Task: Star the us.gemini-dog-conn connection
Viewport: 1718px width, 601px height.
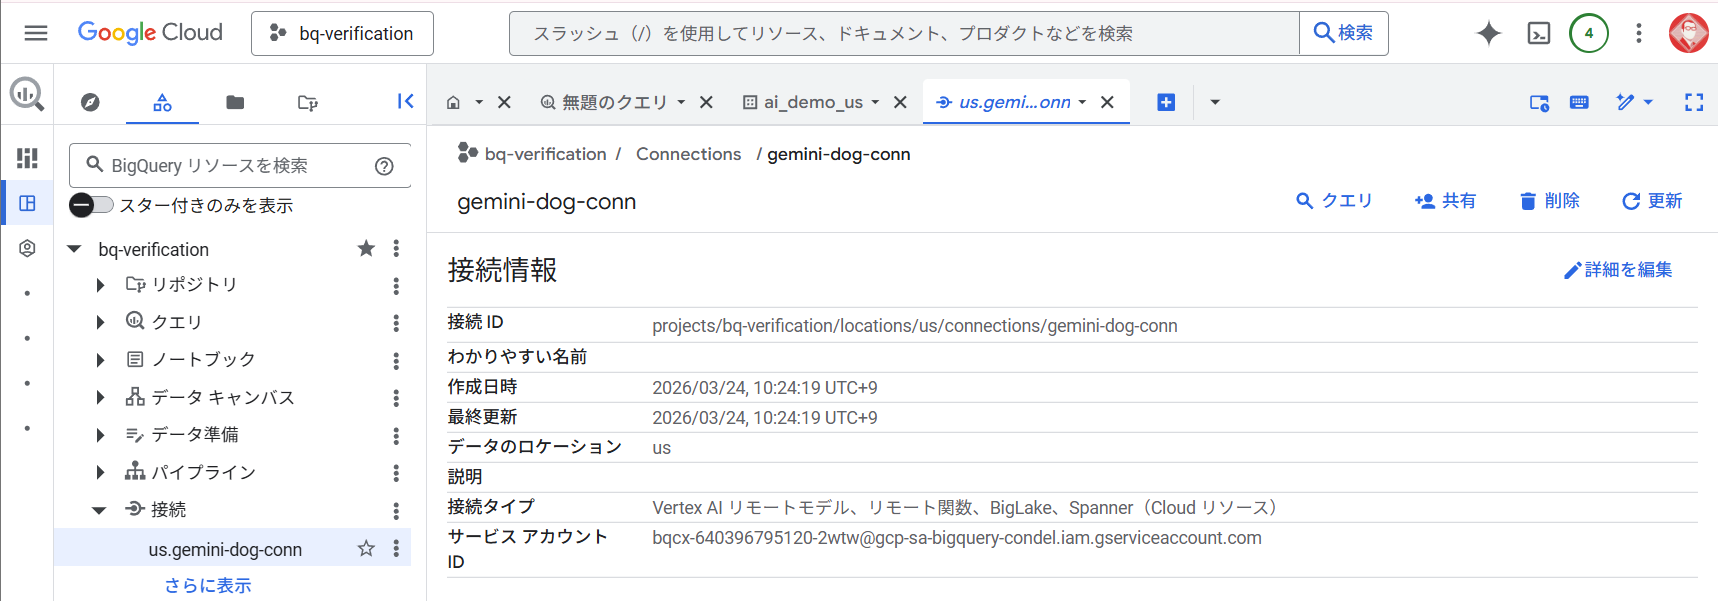Action: point(366,548)
